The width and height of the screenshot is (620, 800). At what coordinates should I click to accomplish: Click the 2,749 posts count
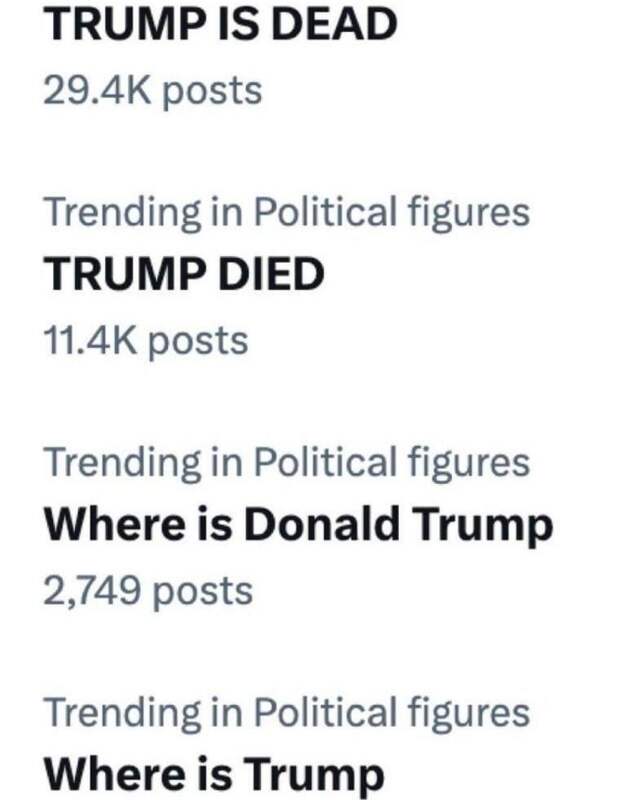pyautogui.click(x=148, y=591)
